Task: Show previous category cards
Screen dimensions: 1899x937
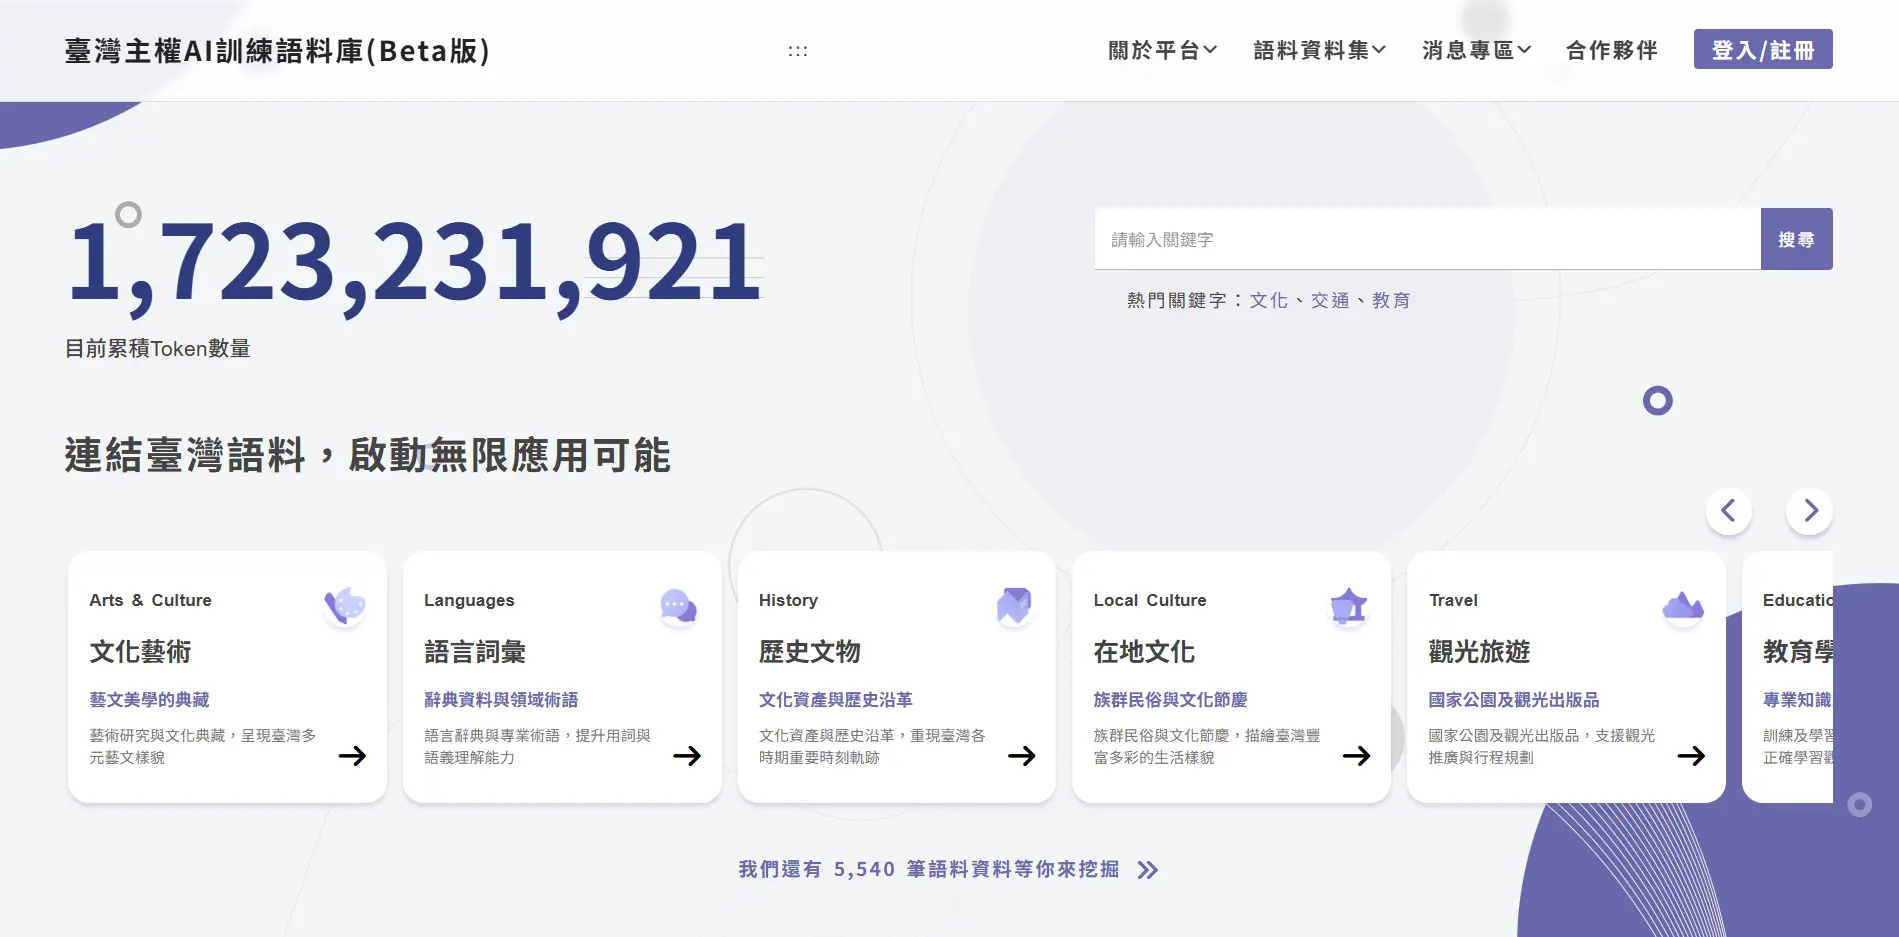Action: click(1729, 511)
